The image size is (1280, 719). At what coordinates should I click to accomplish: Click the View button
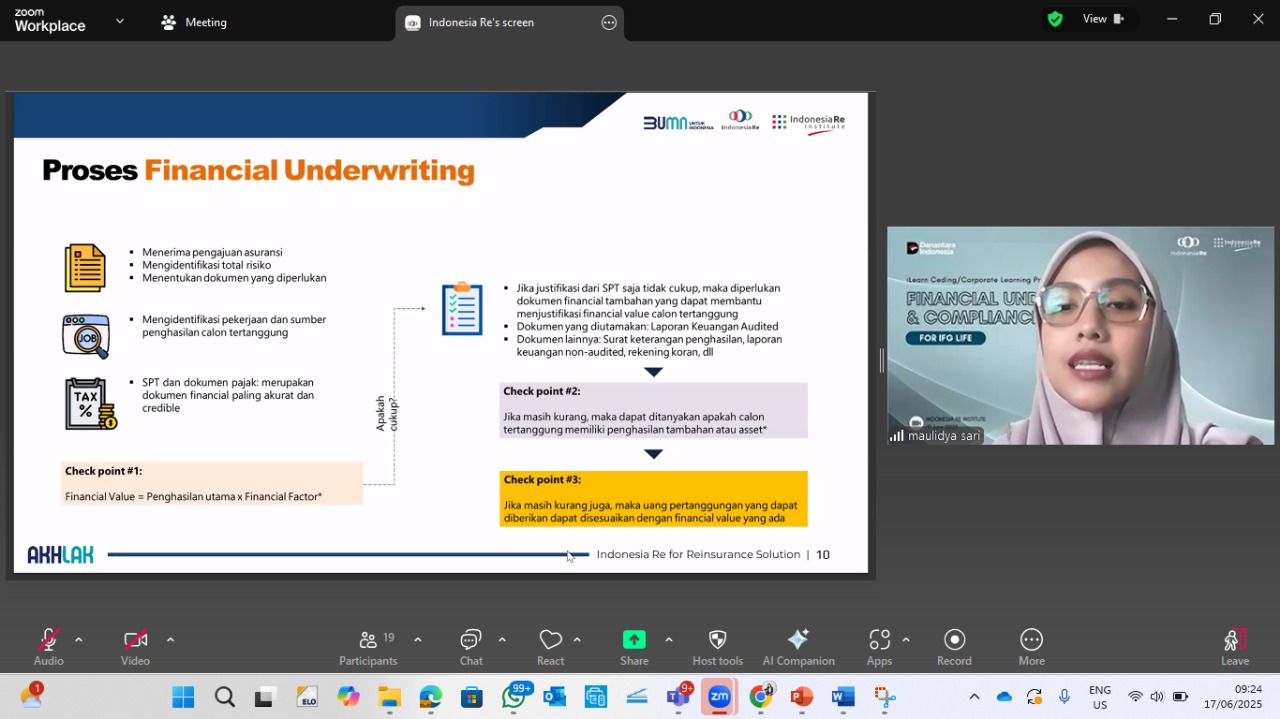pos(1103,19)
